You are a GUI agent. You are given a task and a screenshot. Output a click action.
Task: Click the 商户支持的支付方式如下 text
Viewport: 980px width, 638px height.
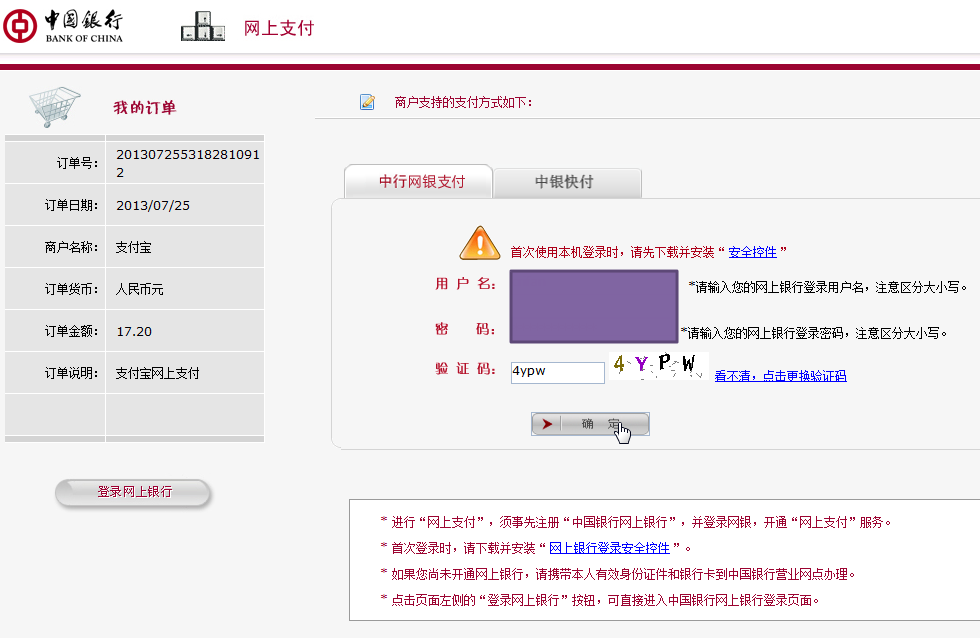coord(463,102)
